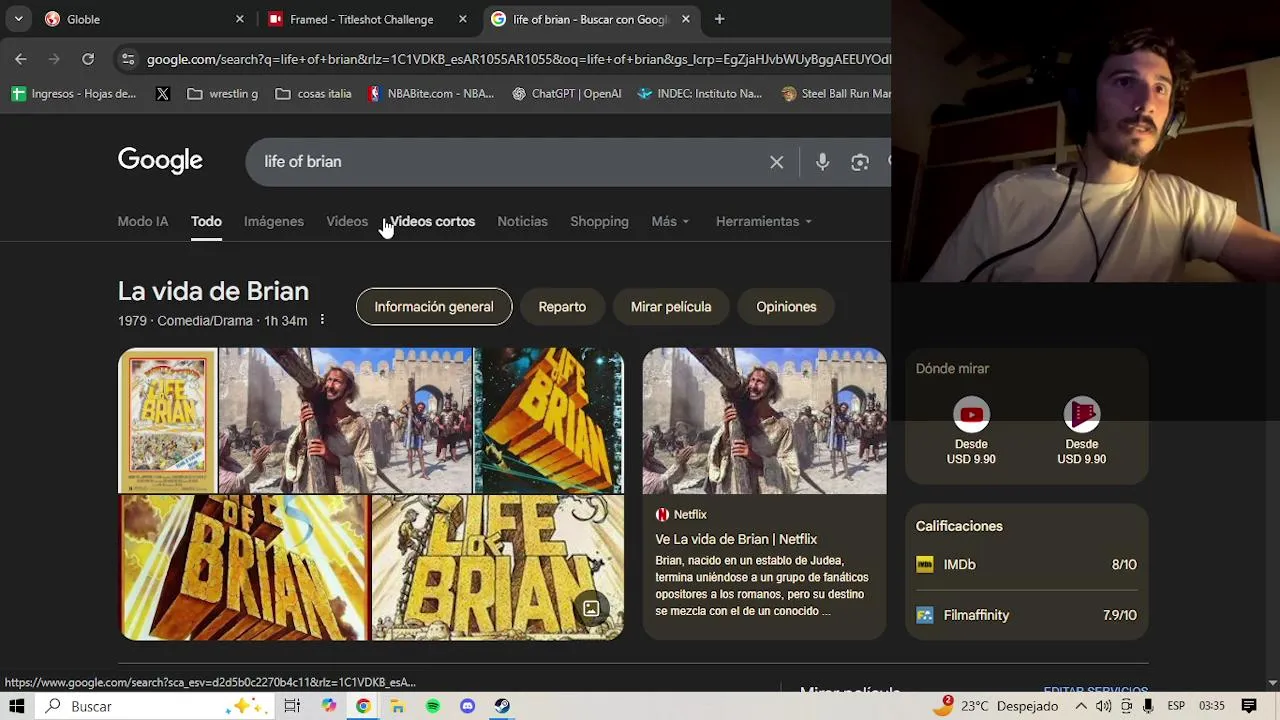
Task: Open the wrestlin g bookmark folder
Action: pos(223,94)
